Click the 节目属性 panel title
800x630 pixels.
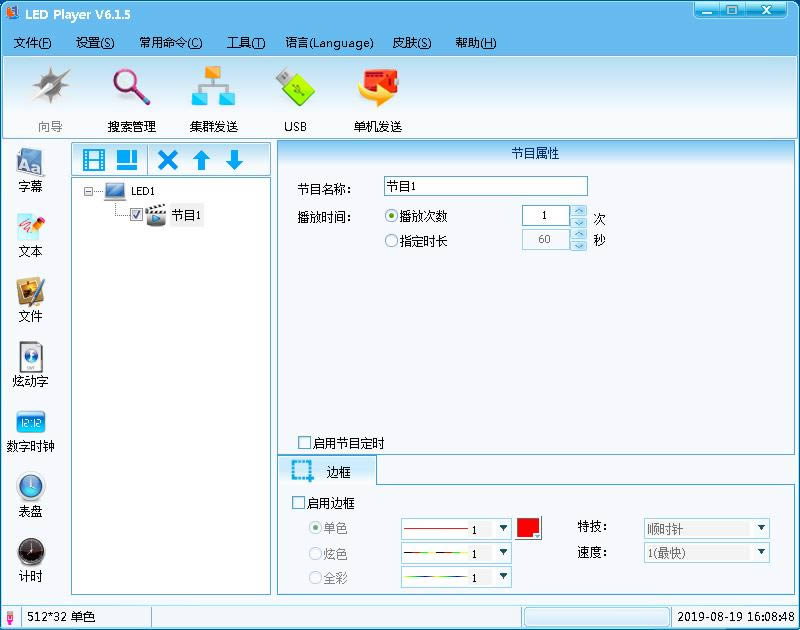click(x=535, y=153)
